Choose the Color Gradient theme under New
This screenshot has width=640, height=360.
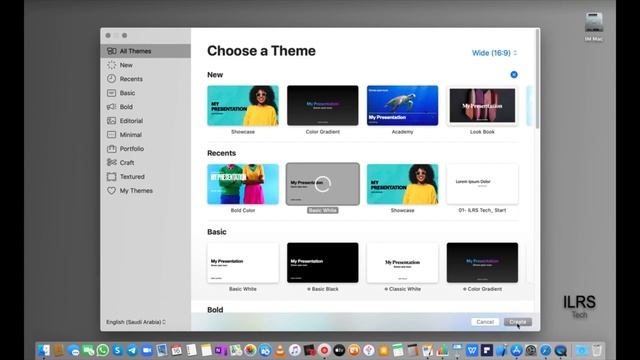pyautogui.click(x=322, y=105)
